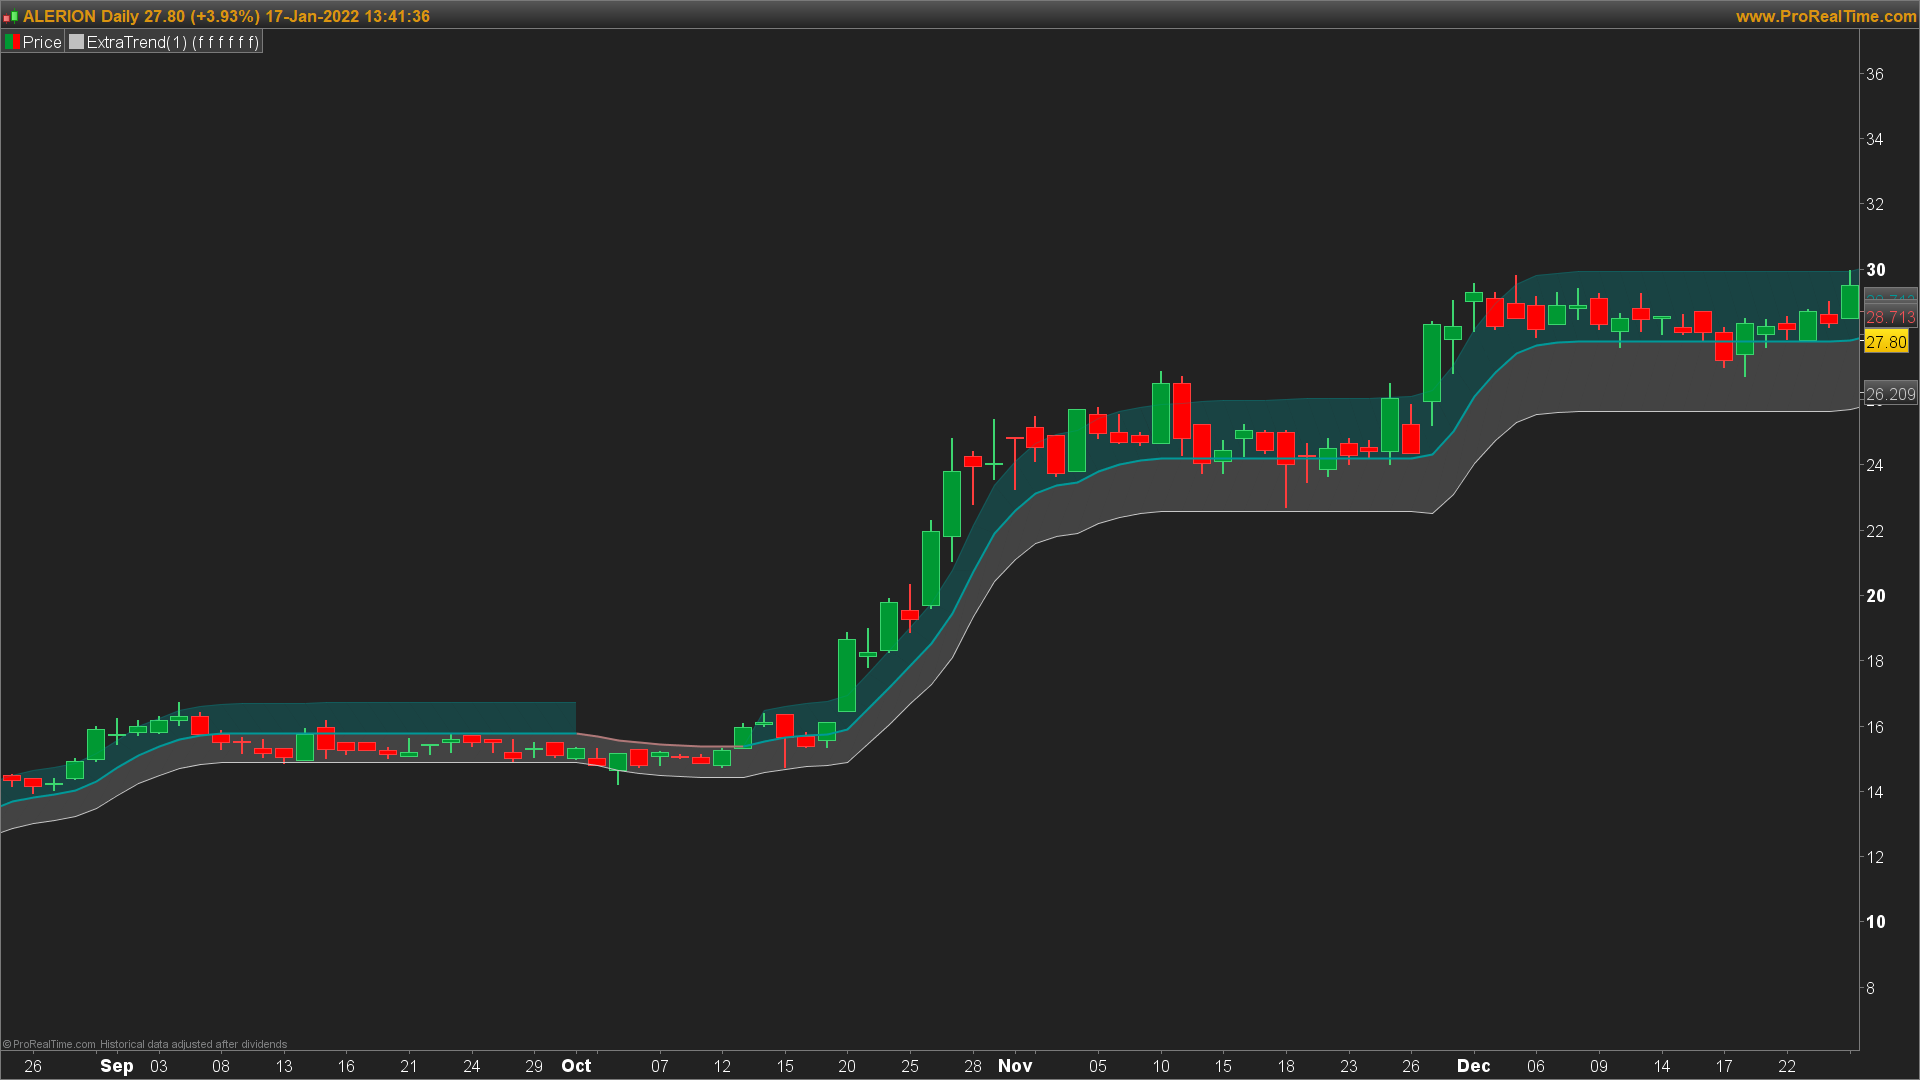
Task: Click the yellow 27.80 current price tag
Action: [x=1886, y=343]
